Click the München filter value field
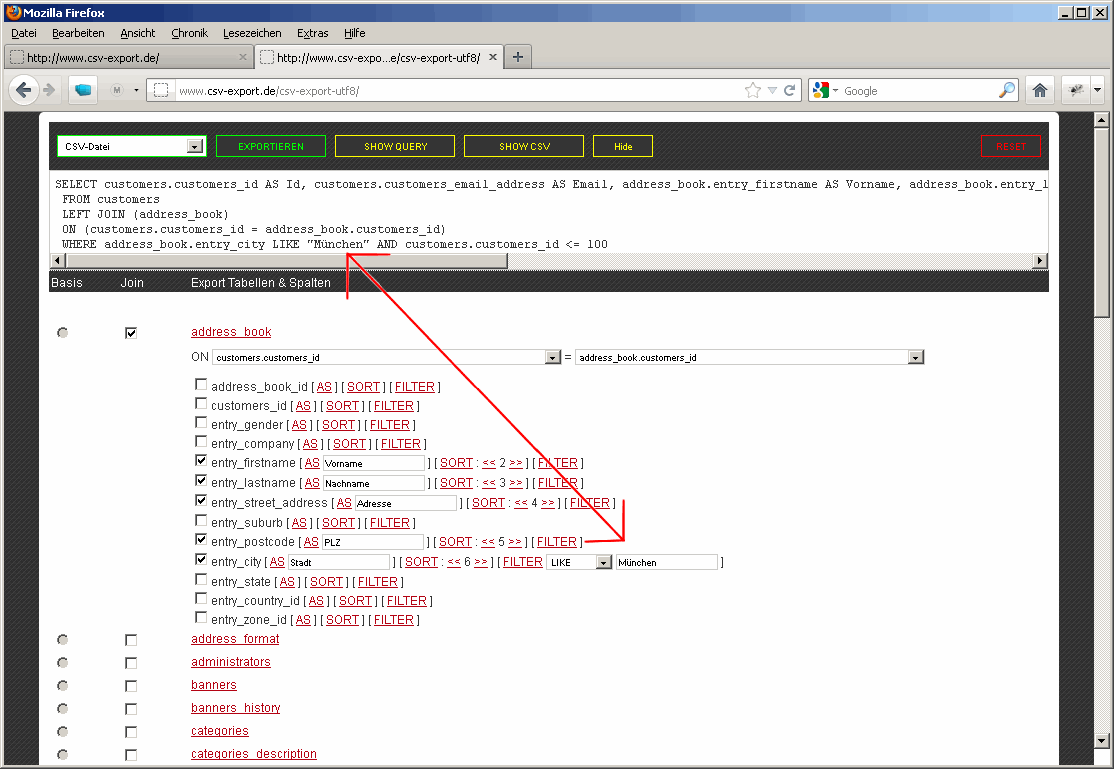Screen dimensions: 1114x769 (x=666, y=562)
